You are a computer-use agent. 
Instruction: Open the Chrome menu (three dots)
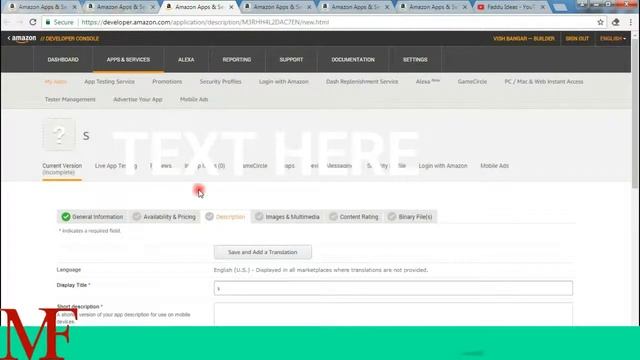631,22
